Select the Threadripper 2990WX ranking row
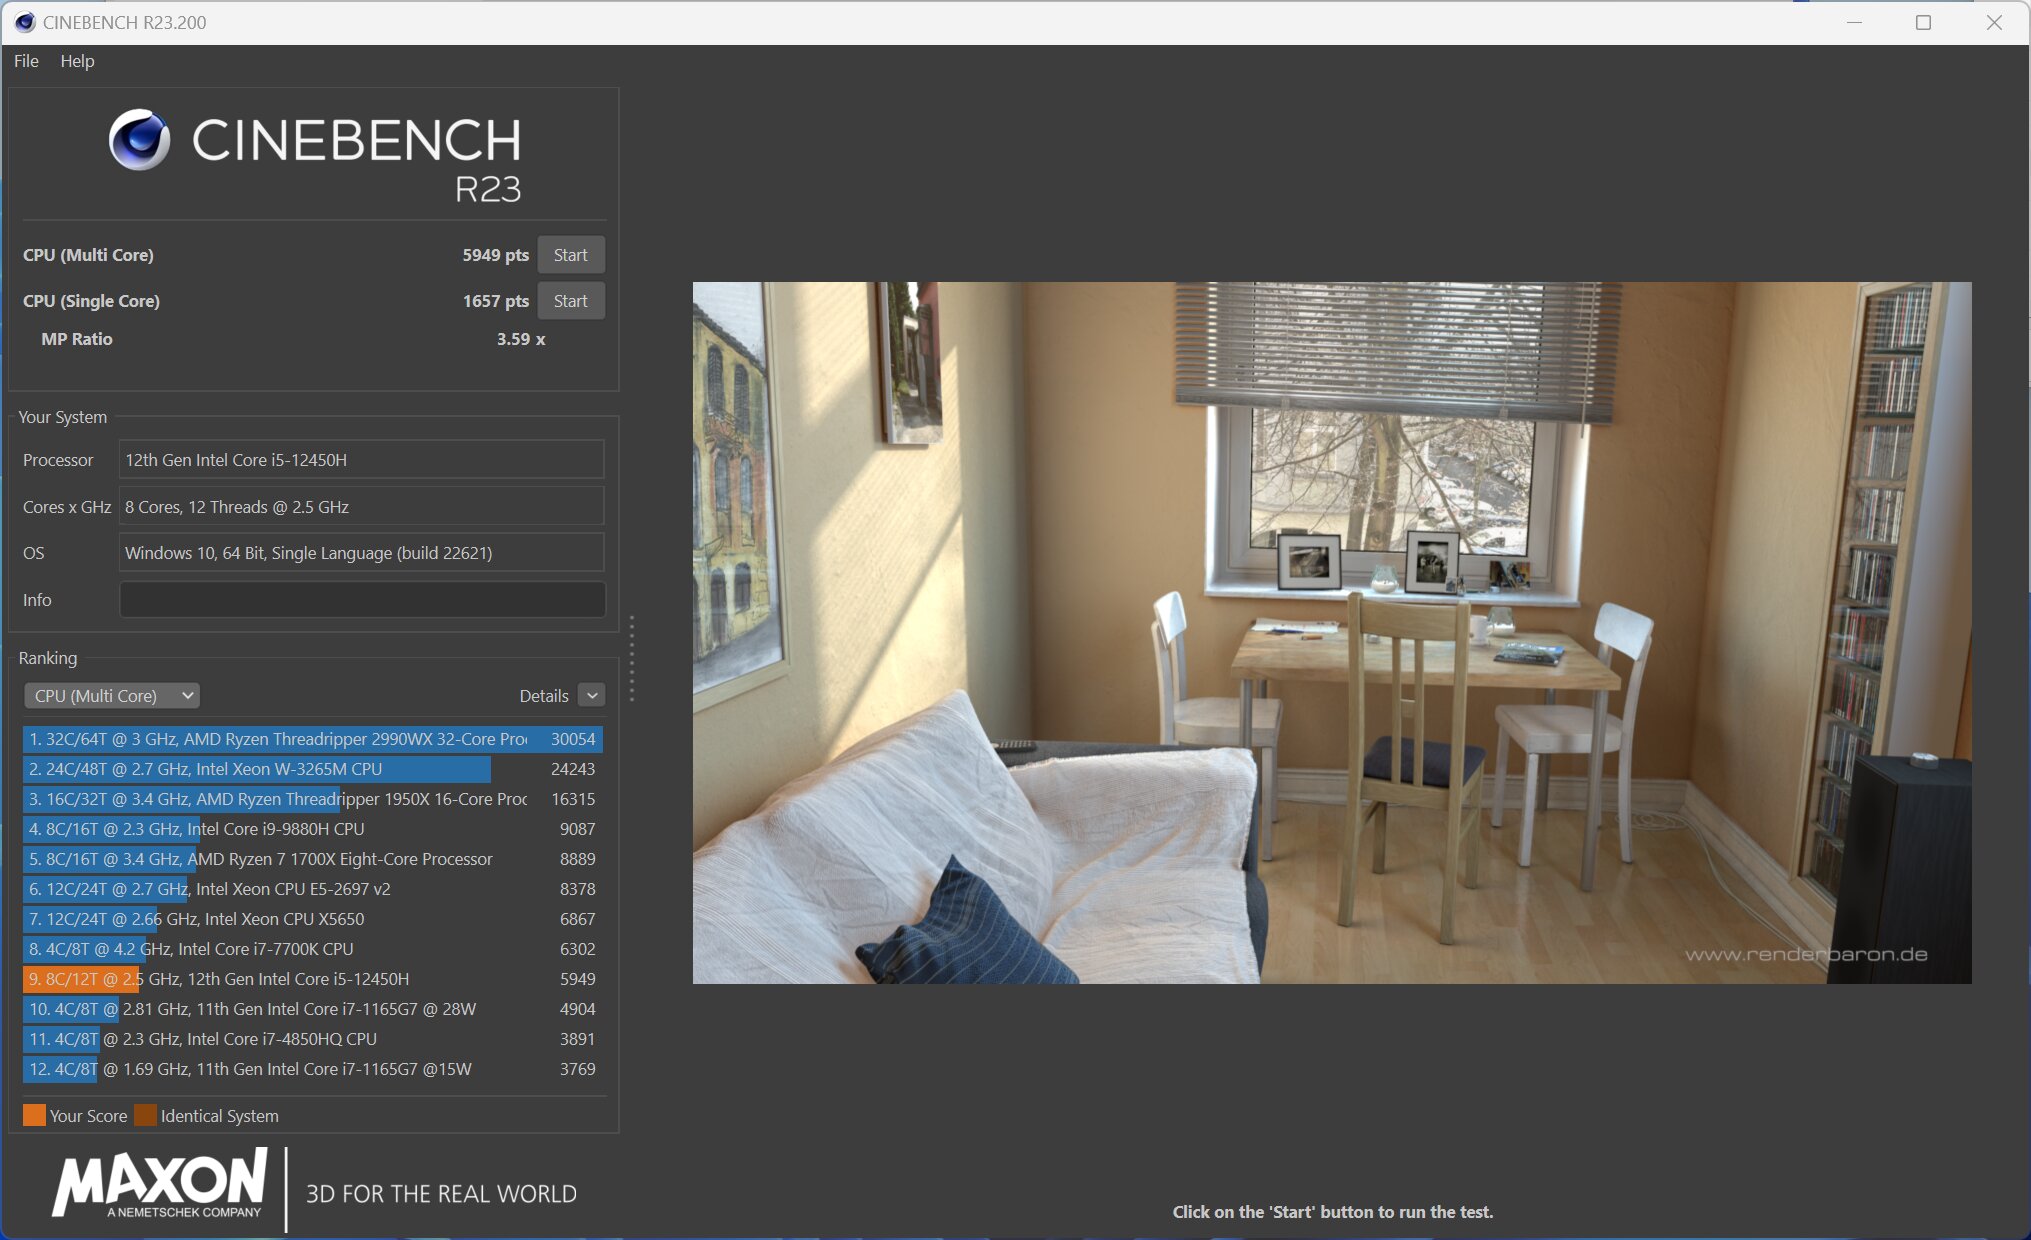The image size is (2031, 1240). pos(313,739)
